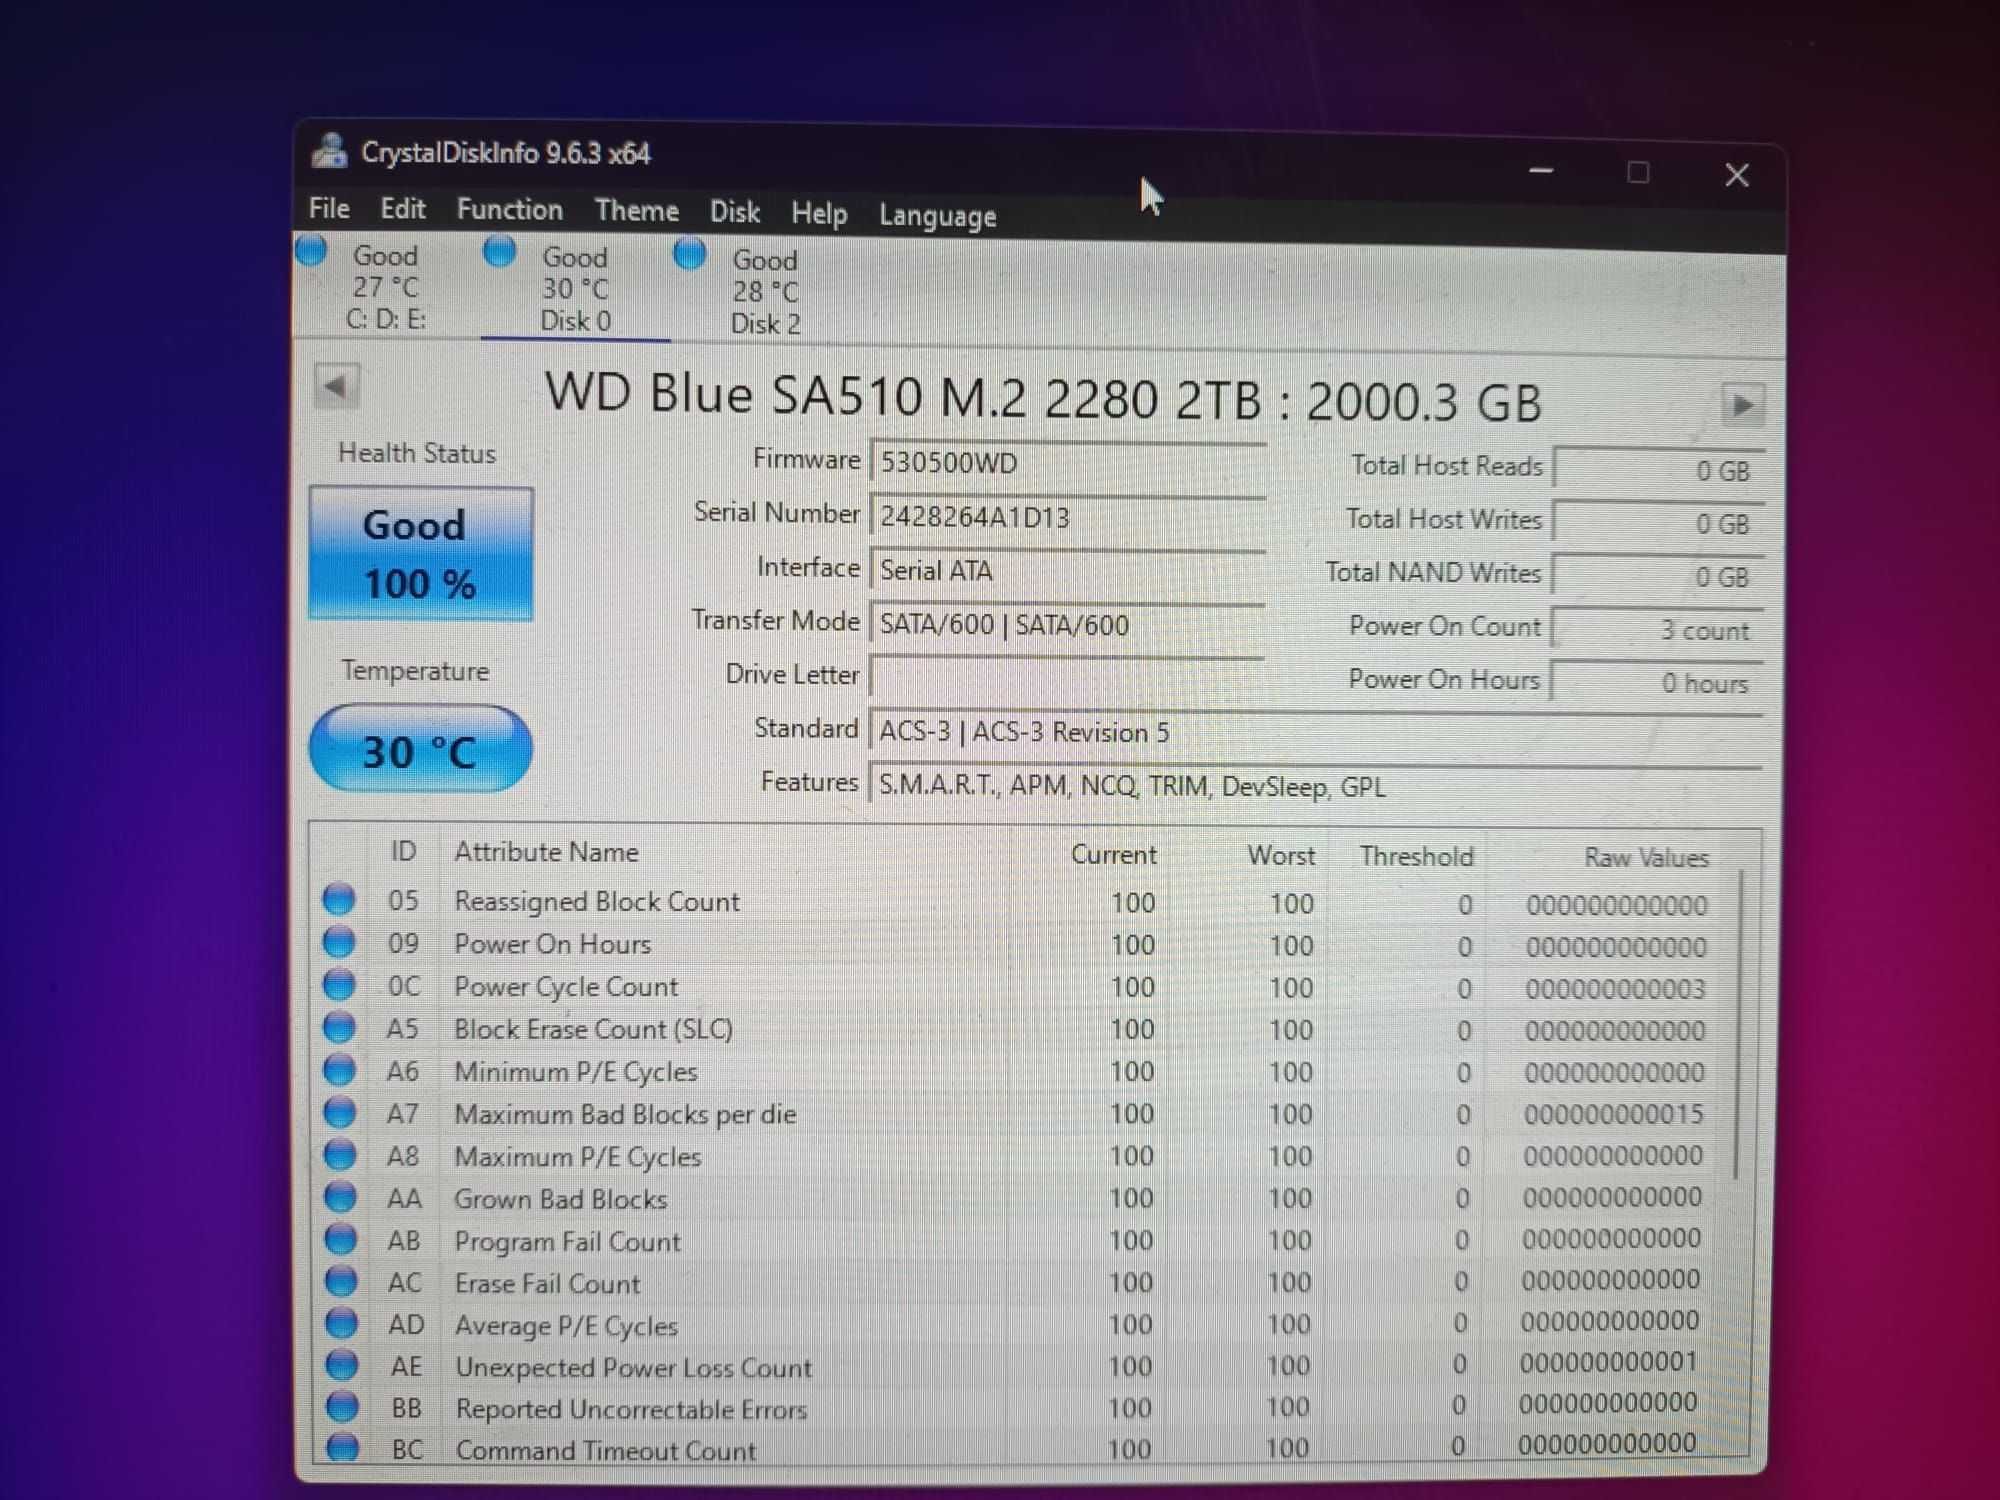Screen dimensions: 2000x1500
Task: Click the Interface field Serial ATA
Action: point(1067,570)
